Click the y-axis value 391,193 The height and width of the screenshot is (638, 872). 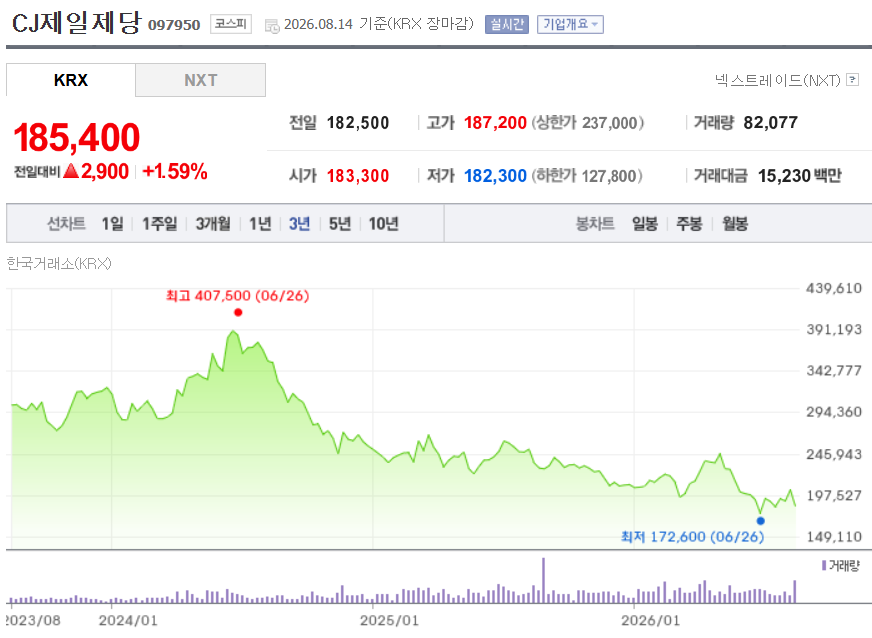[834, 329]
